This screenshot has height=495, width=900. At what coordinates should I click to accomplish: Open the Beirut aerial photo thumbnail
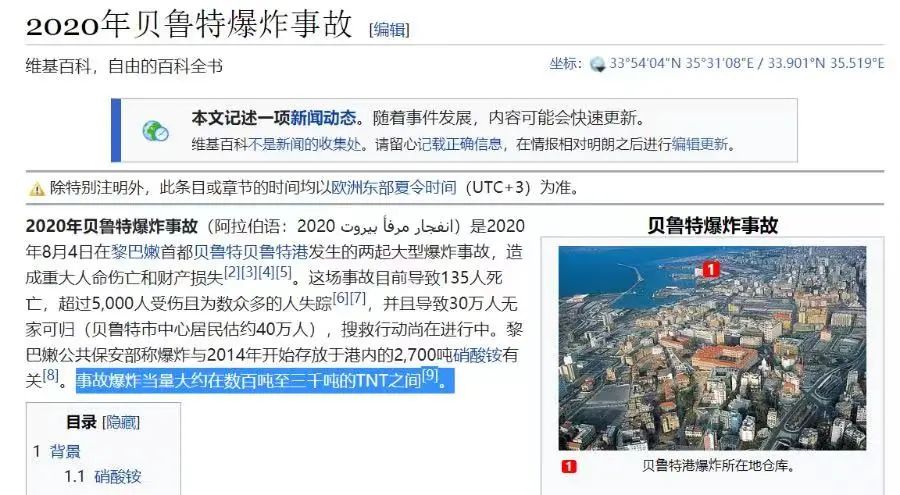click(x=712, y=348)
